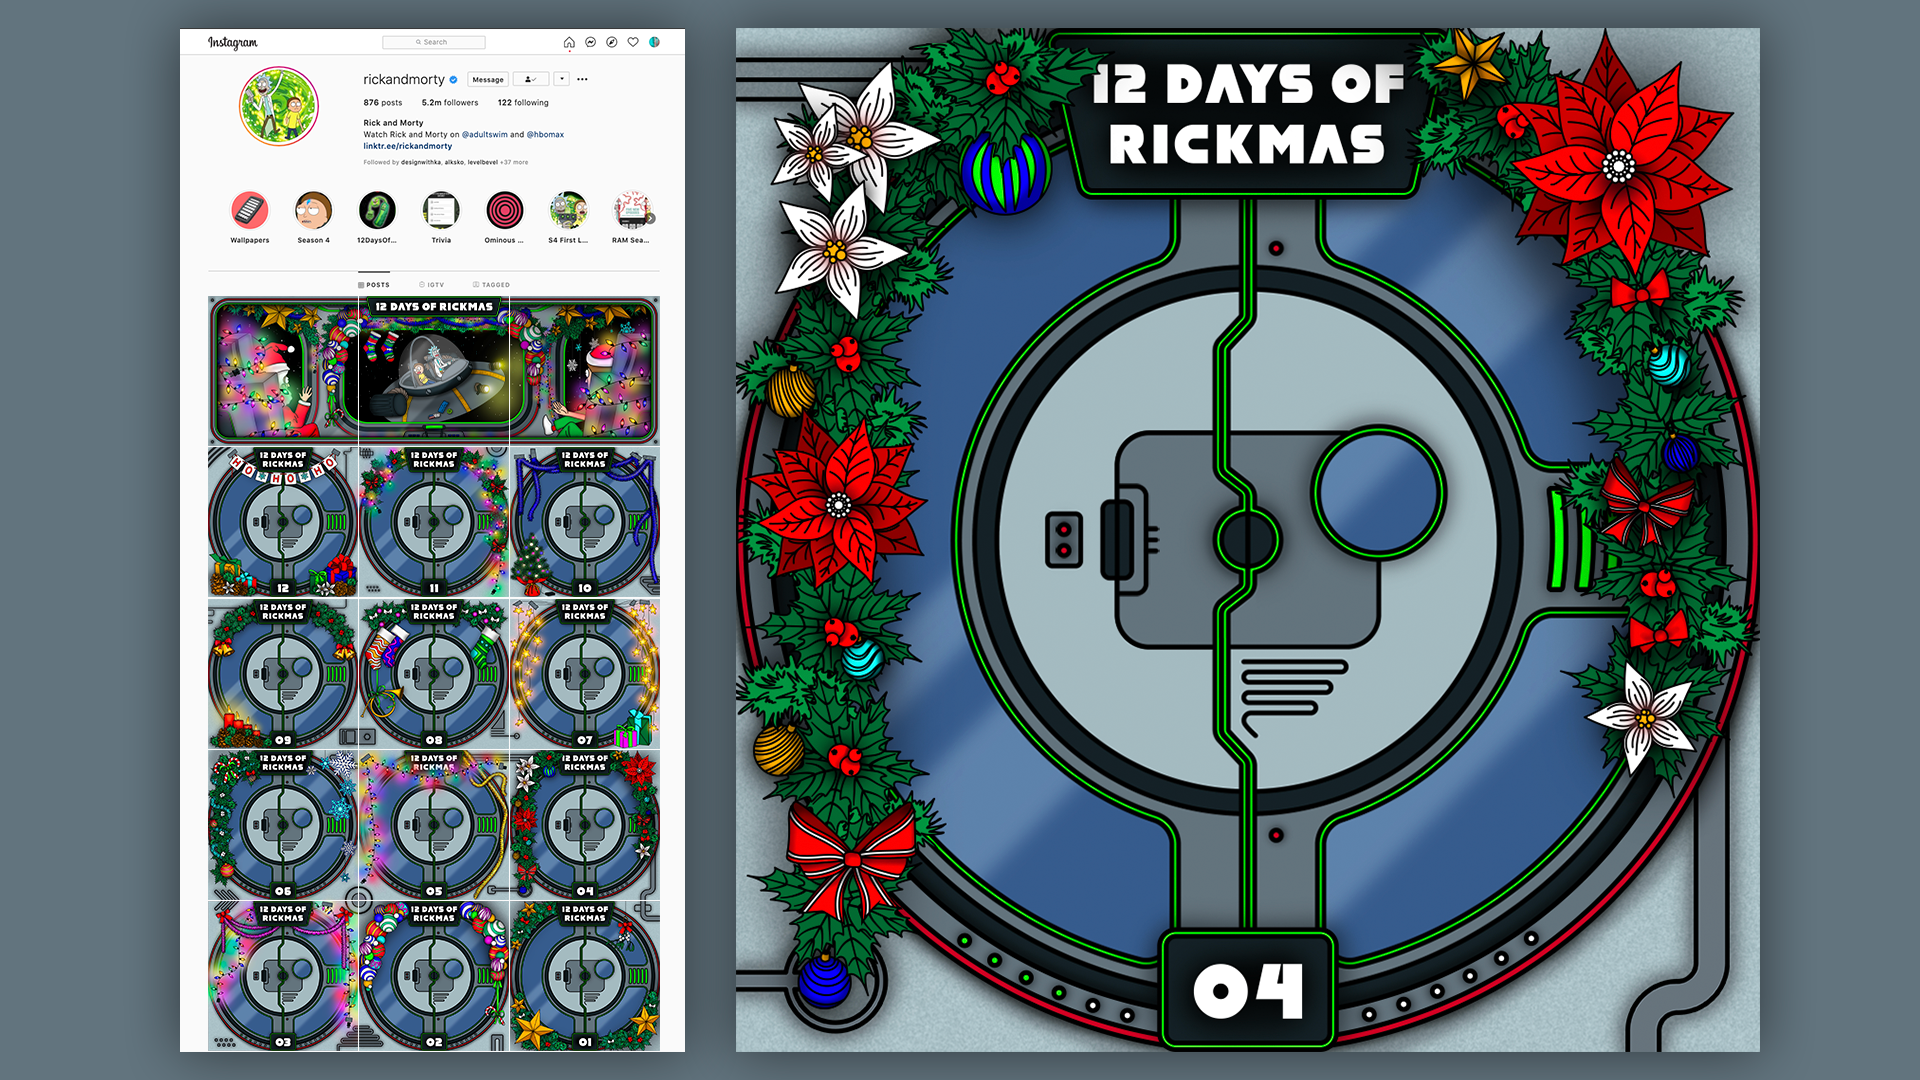The height and width of the screenshot is (1080, 1920).
Task: Open the Season 4 story highlight
Action: pos(313,217)
